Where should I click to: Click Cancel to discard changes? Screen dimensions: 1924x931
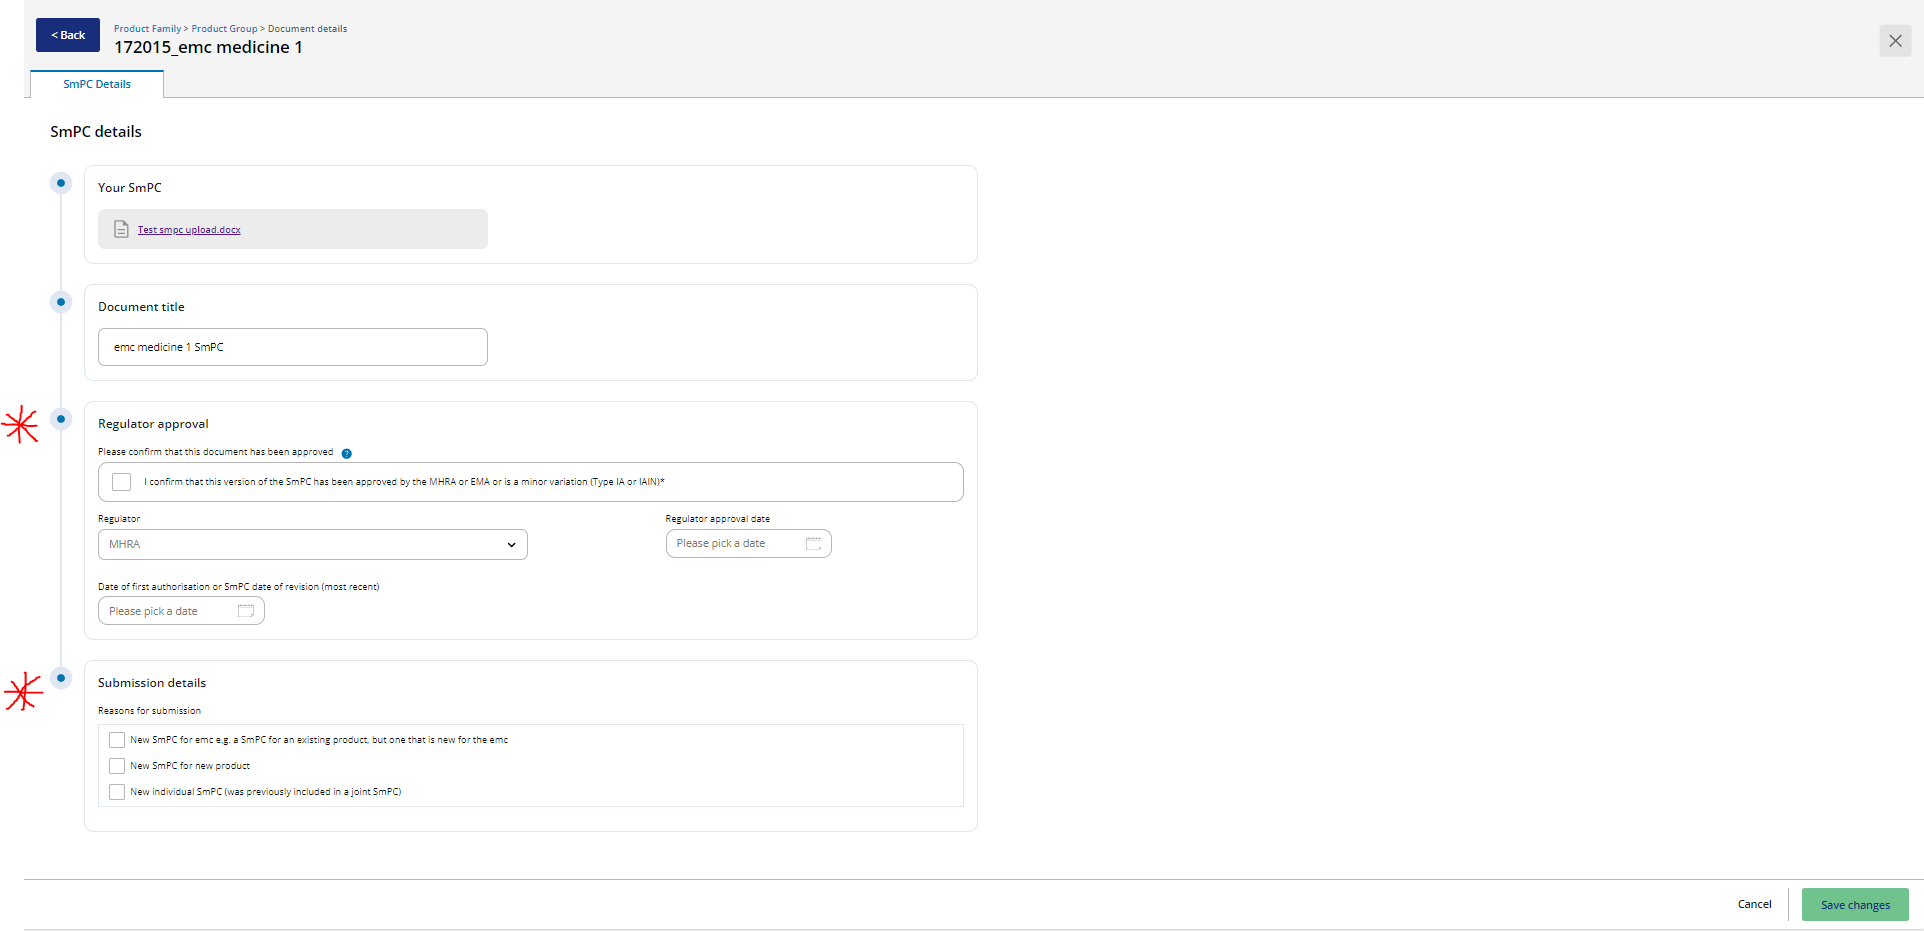pos(1754,904)
